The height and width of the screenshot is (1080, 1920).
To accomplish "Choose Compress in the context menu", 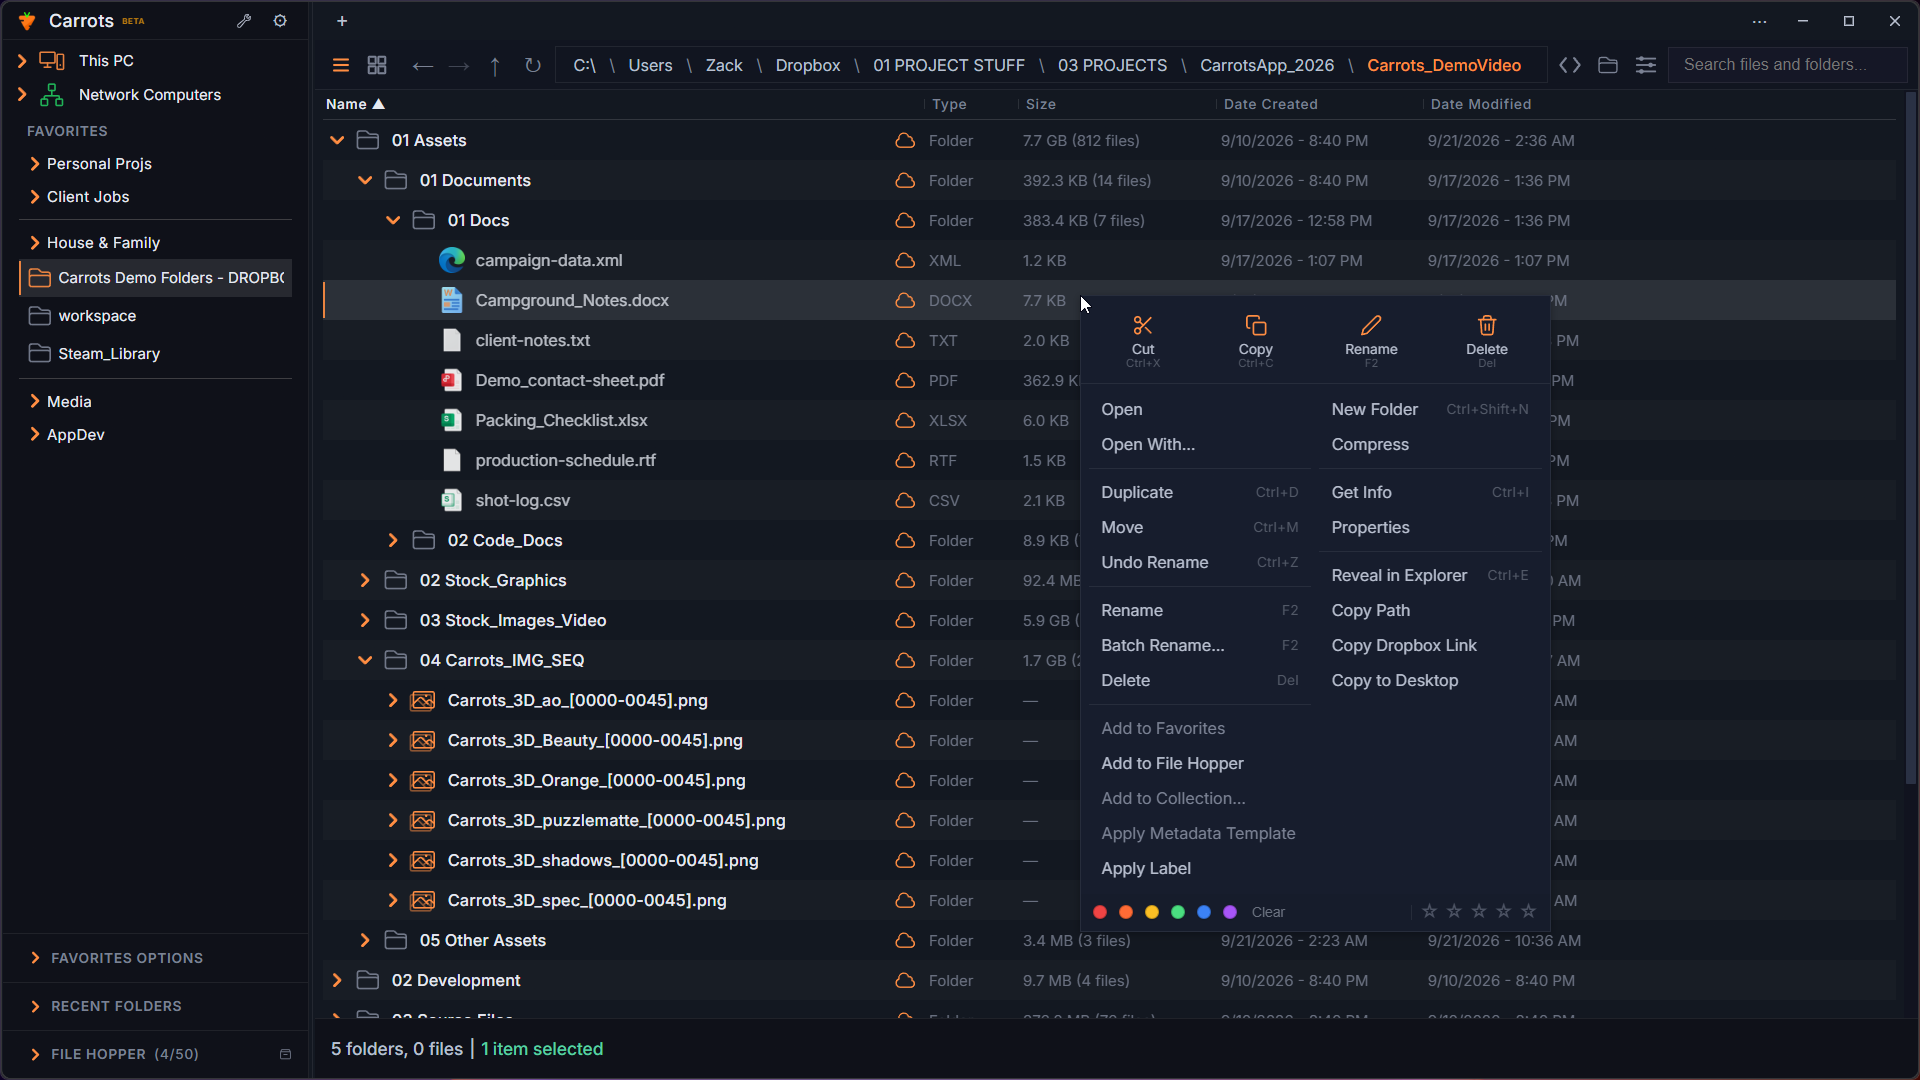I will coord(1370,444).
